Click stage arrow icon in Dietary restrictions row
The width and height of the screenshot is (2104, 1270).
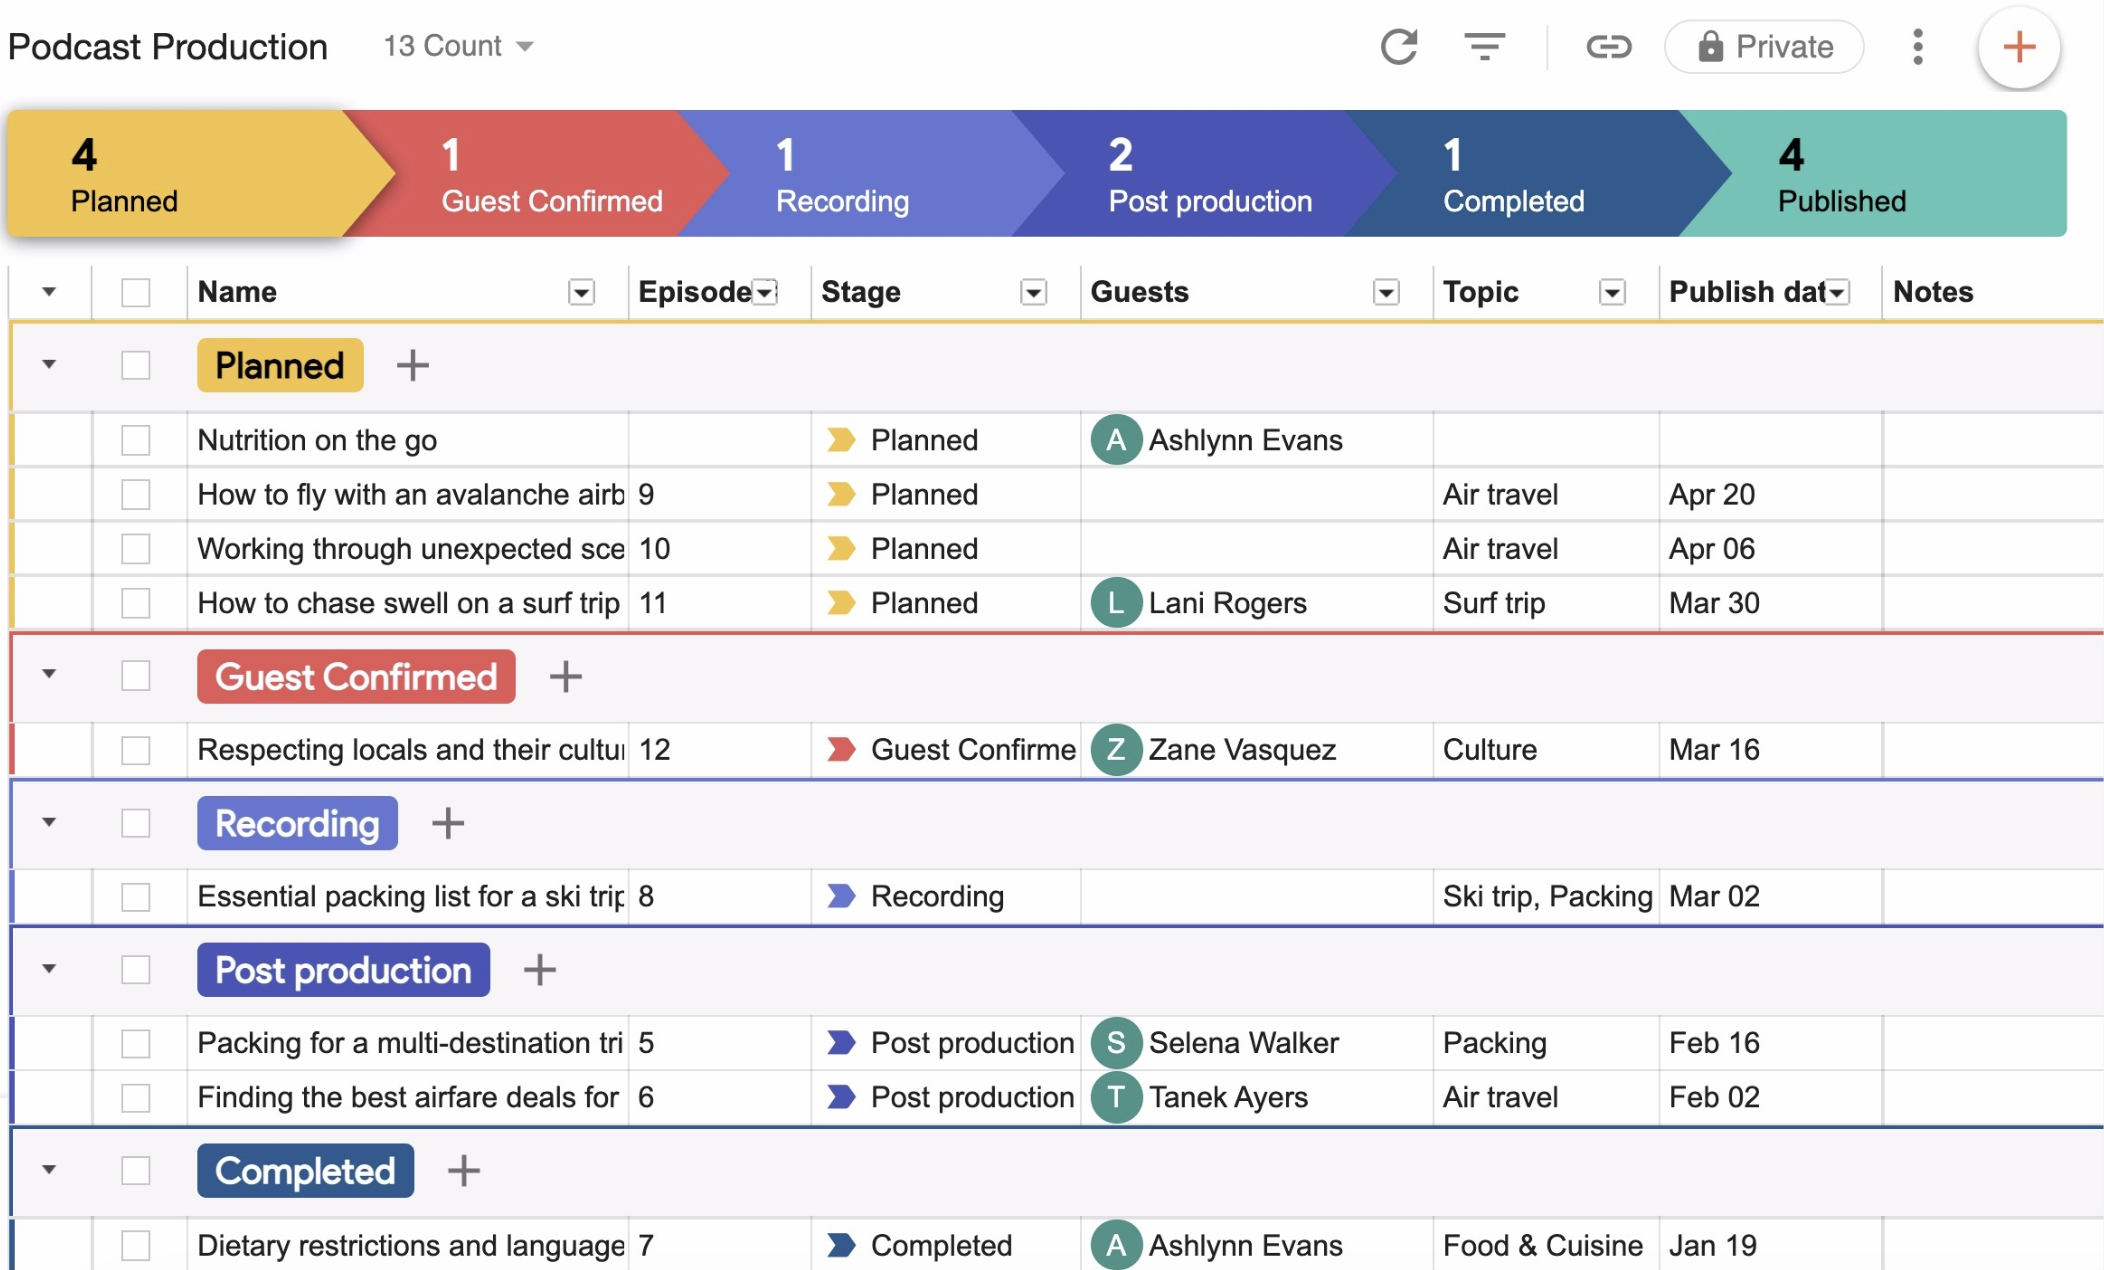[x=841, y=1245]
